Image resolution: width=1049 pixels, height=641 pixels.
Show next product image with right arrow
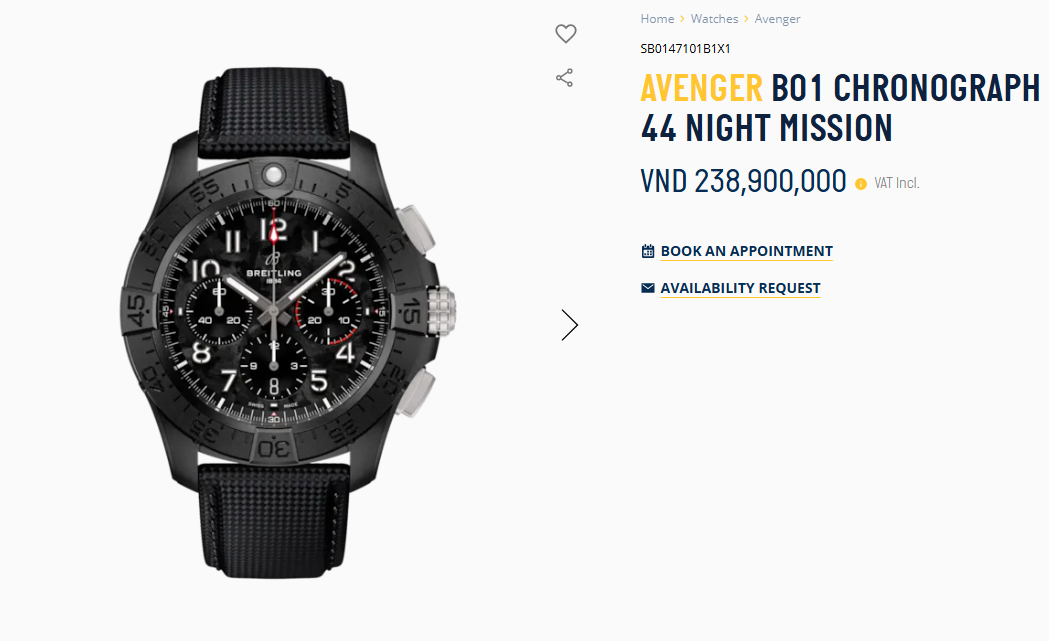569,325
